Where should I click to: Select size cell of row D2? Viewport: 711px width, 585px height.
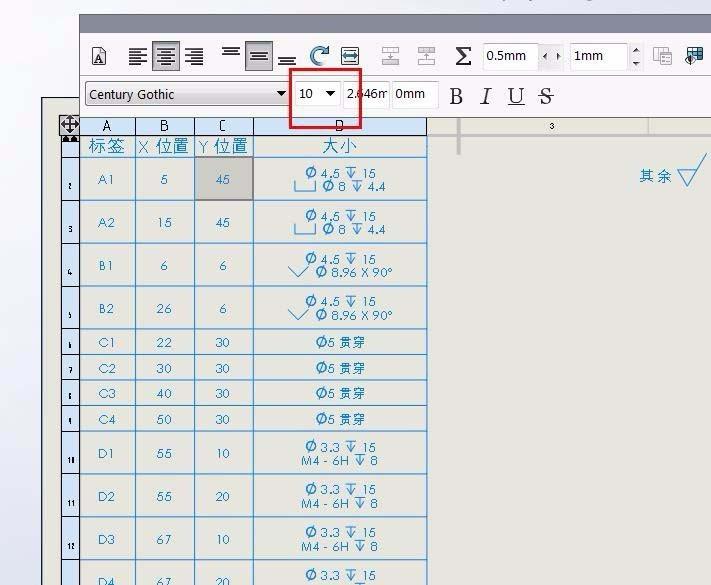(340, 496)
